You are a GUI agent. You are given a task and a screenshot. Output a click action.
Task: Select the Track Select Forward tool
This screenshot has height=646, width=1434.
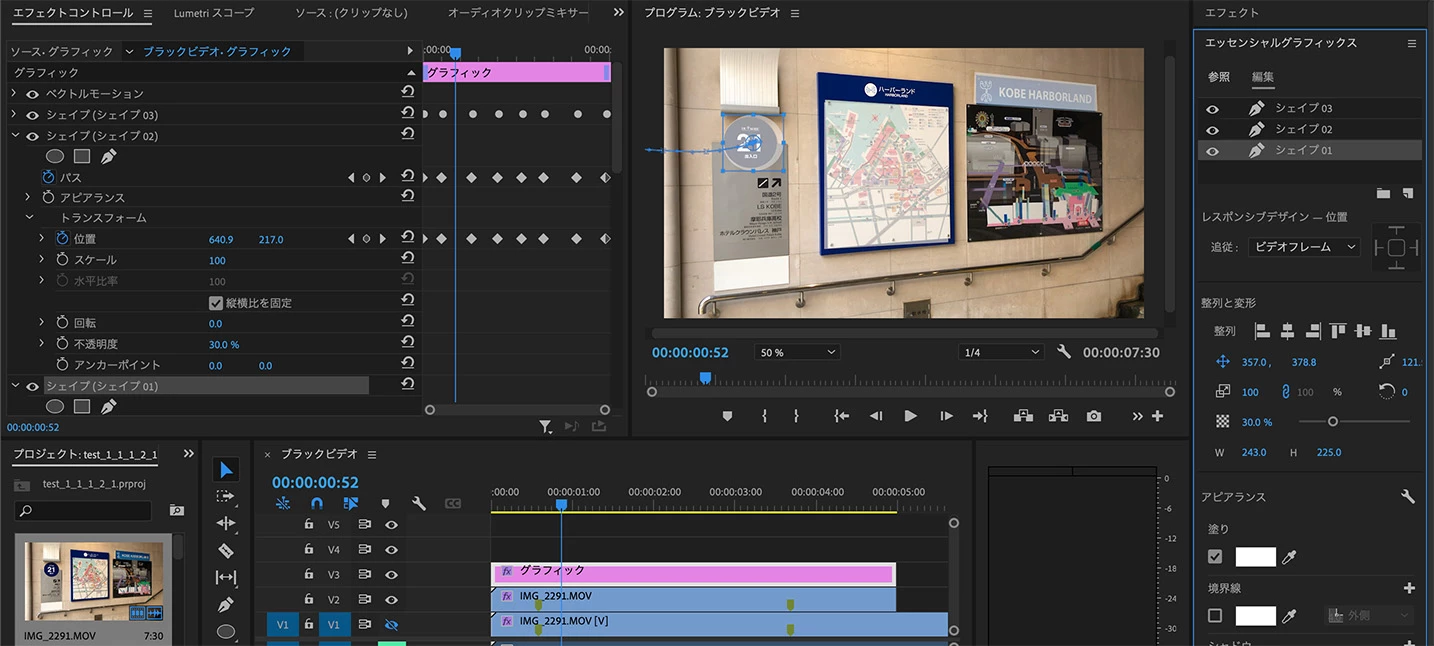pyautogui.click(x=226, y=497)
